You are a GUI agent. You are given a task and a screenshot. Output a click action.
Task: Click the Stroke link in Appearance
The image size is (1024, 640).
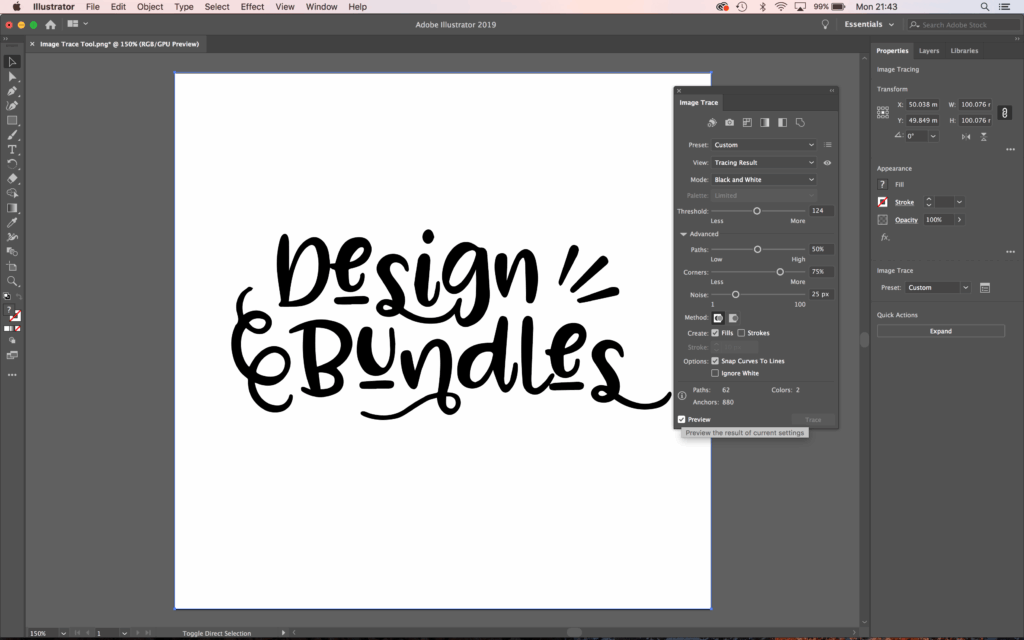pyautogui.click(x=904, y=202)
